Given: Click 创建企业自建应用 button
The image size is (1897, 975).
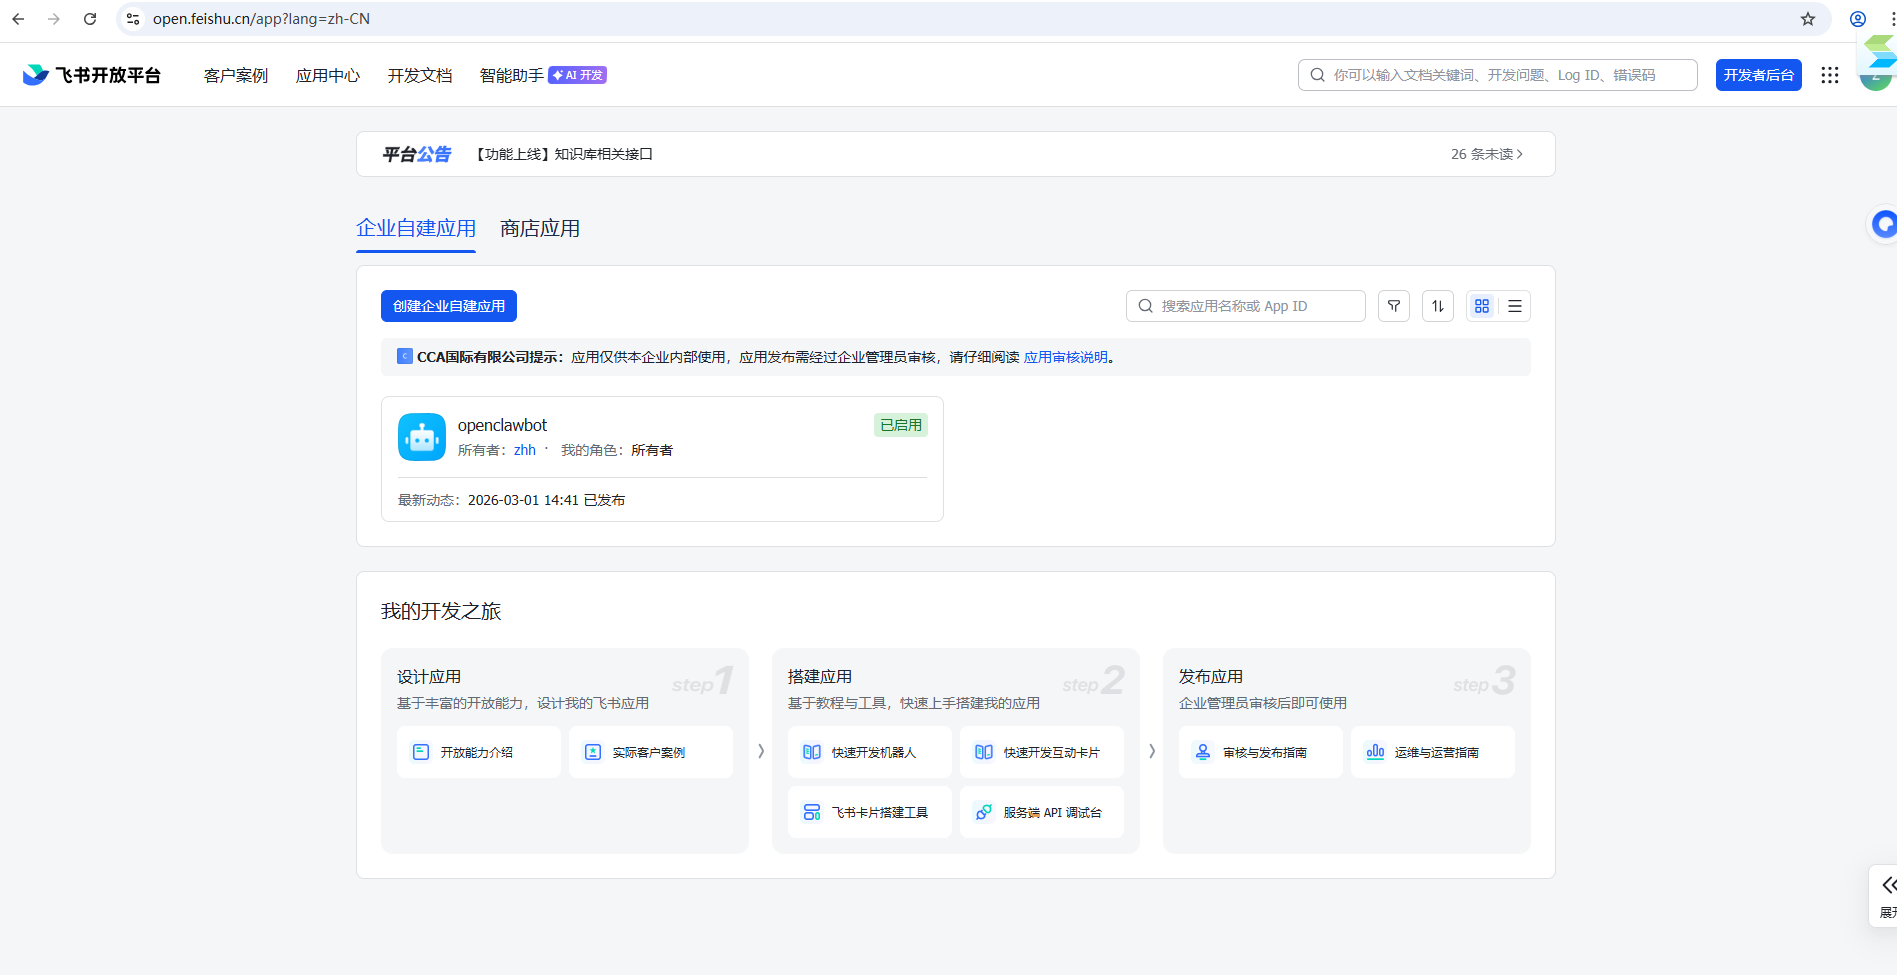Looking at the screenshot, I should coord(449,306).
